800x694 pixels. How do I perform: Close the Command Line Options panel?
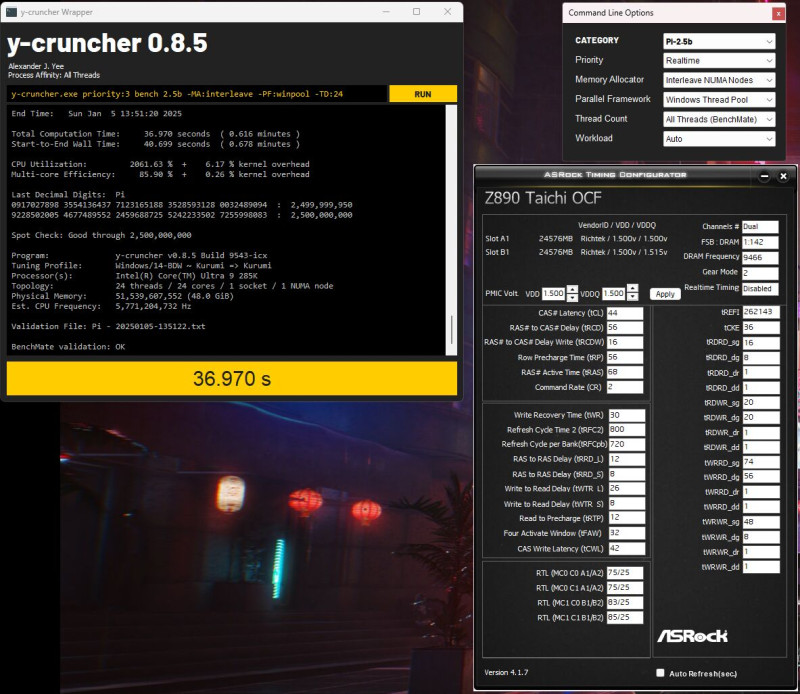(x=778, y=14)
